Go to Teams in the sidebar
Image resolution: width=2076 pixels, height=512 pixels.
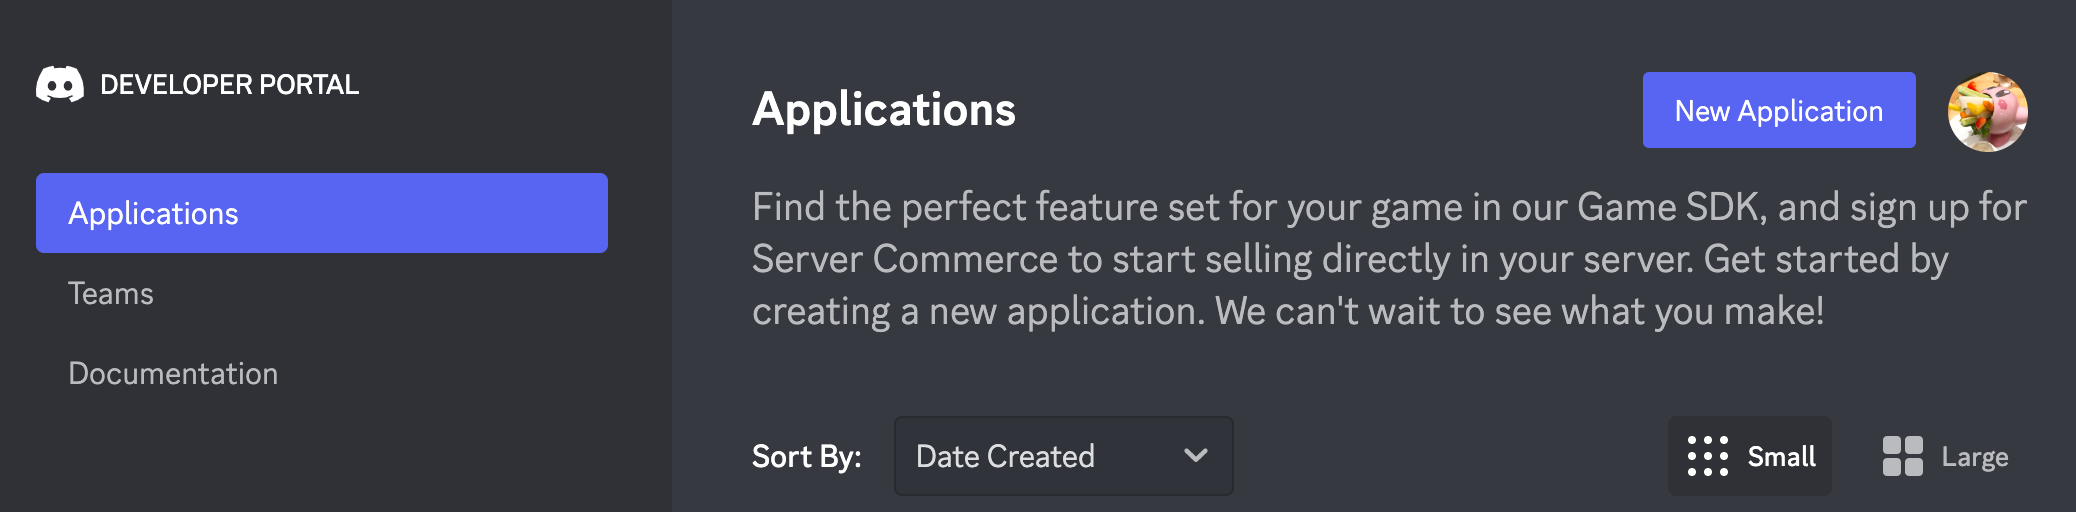click(111, 294)
